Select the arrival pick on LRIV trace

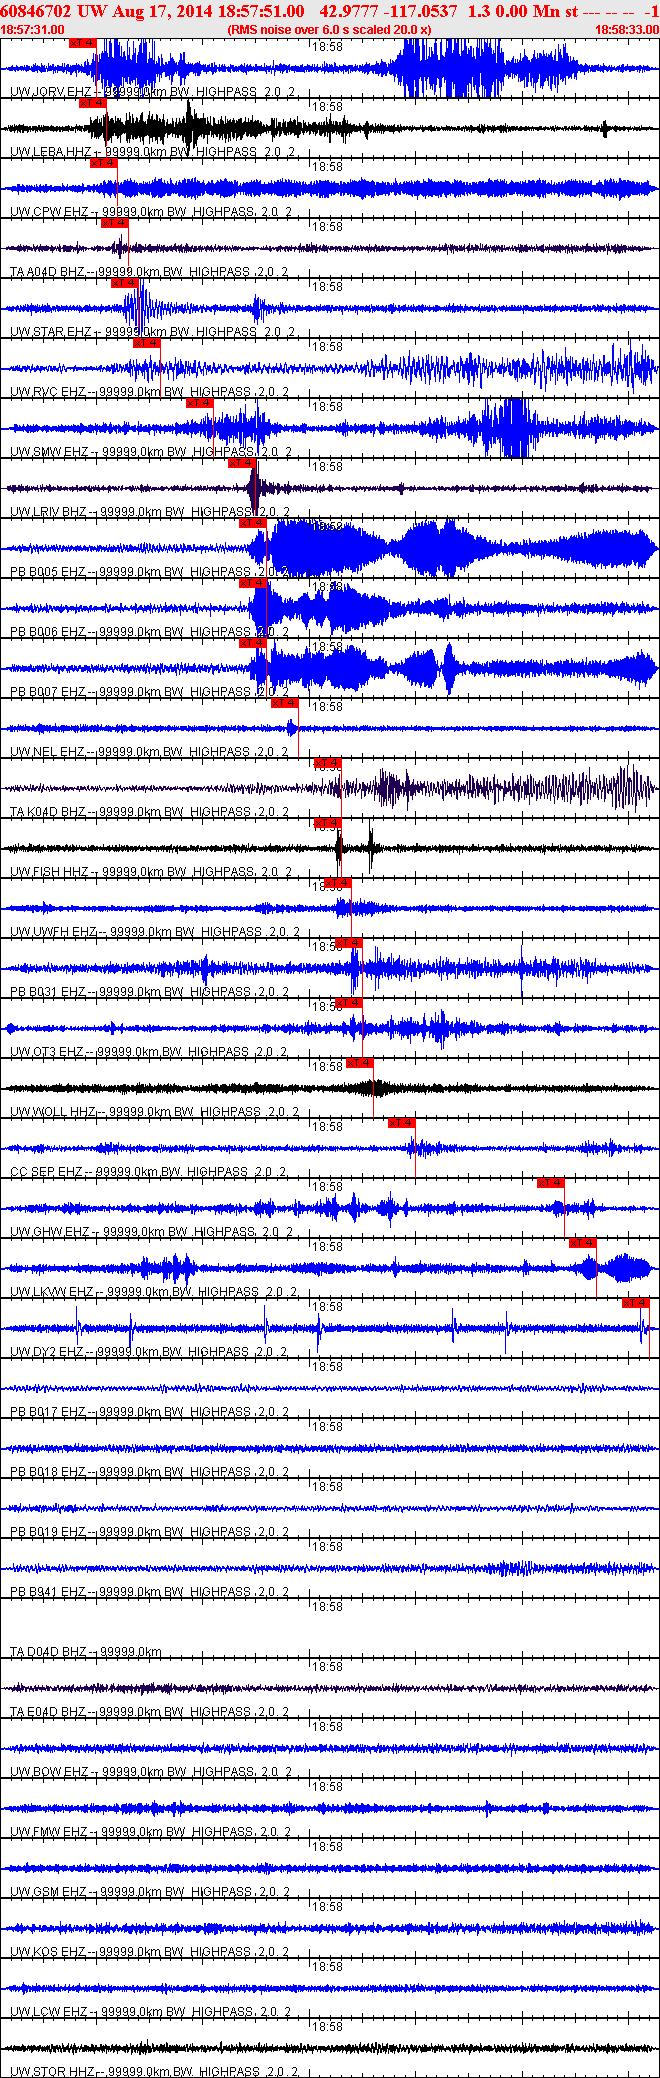coord(243,463)
